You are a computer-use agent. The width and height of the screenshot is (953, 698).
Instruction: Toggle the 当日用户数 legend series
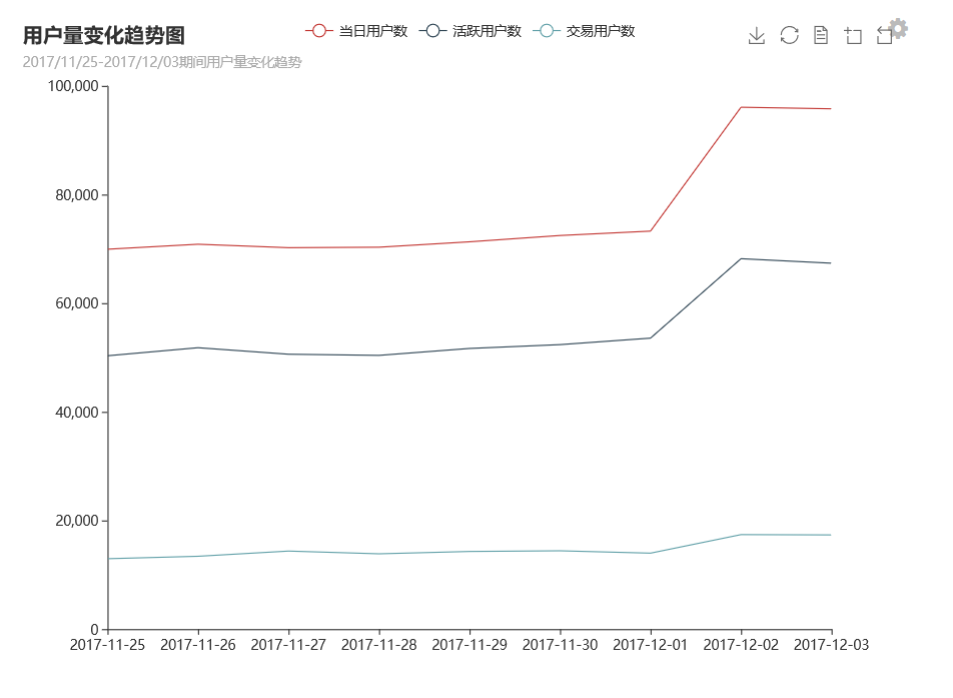point(356,31)
